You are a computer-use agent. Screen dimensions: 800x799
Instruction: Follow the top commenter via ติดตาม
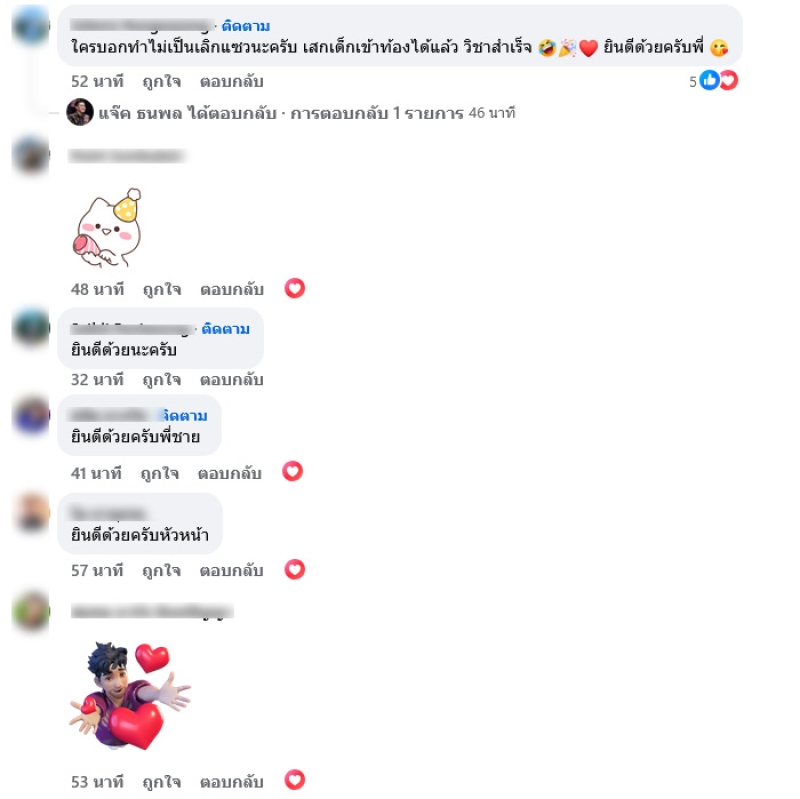point(246,26)
